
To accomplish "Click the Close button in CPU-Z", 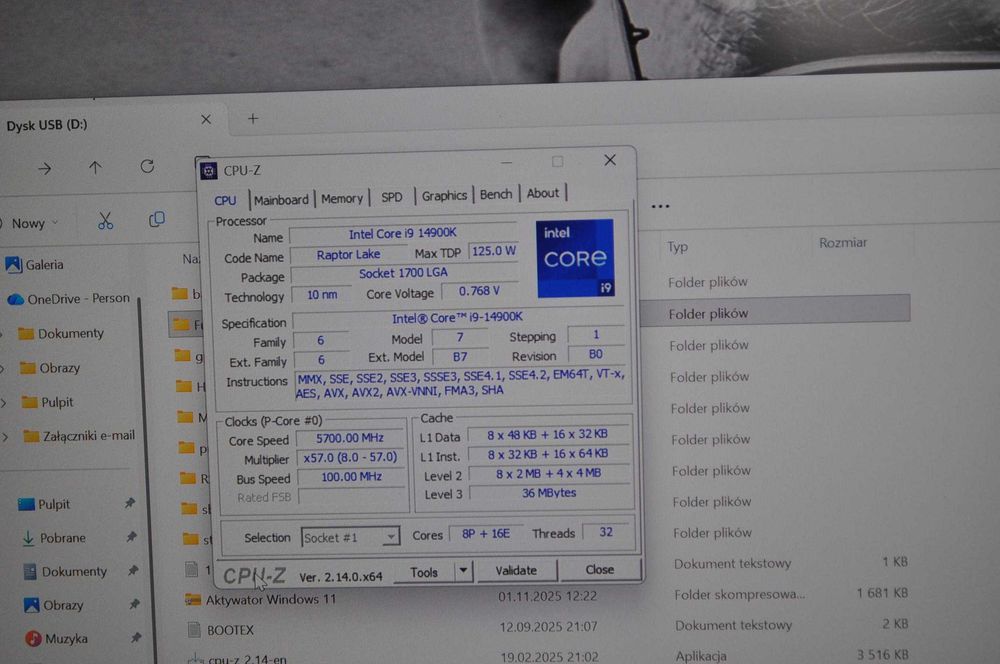I will (x=599, y=570).
